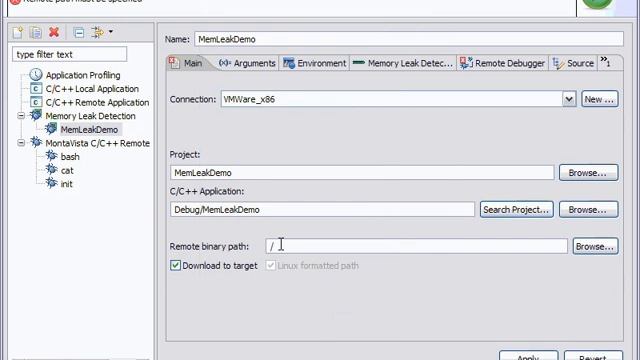This screenshot has width=640, height=360.
Task: Switch to the Arguments tab
Action: (x=247, y=63)
